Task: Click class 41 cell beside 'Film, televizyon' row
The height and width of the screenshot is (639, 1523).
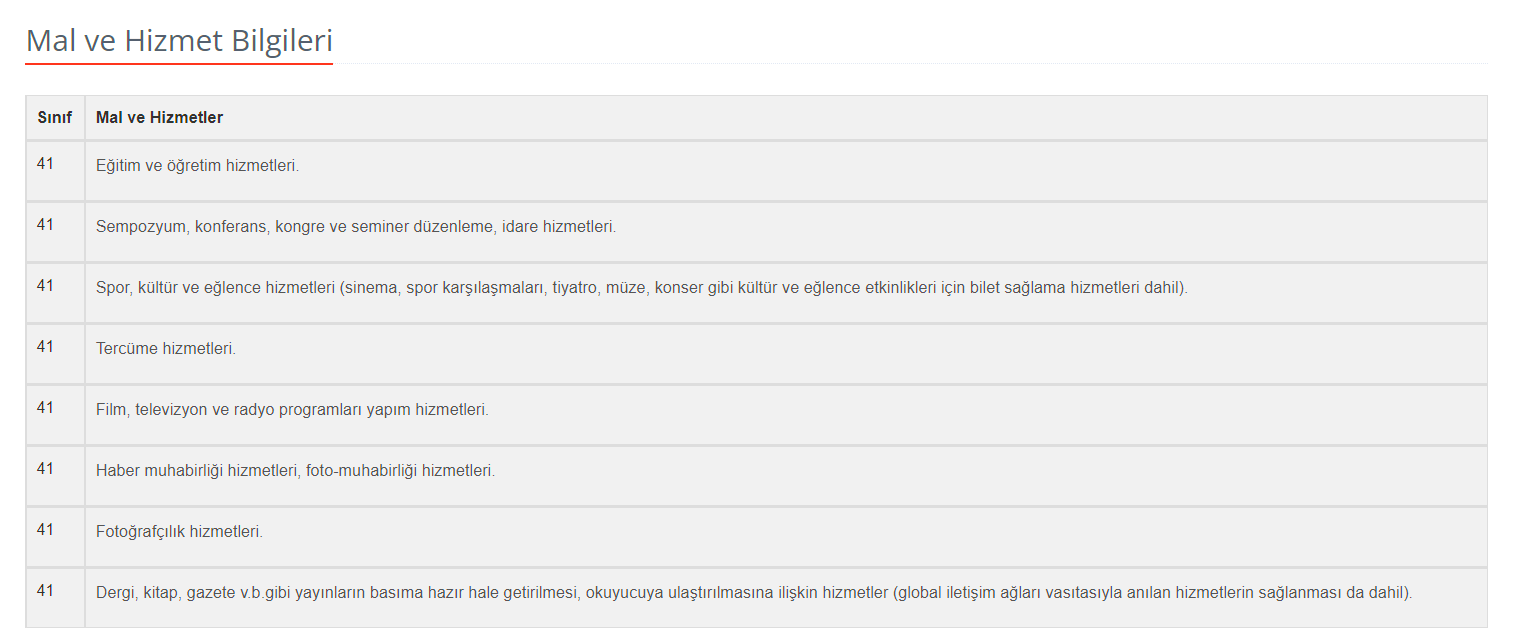Action: point(45,407)
